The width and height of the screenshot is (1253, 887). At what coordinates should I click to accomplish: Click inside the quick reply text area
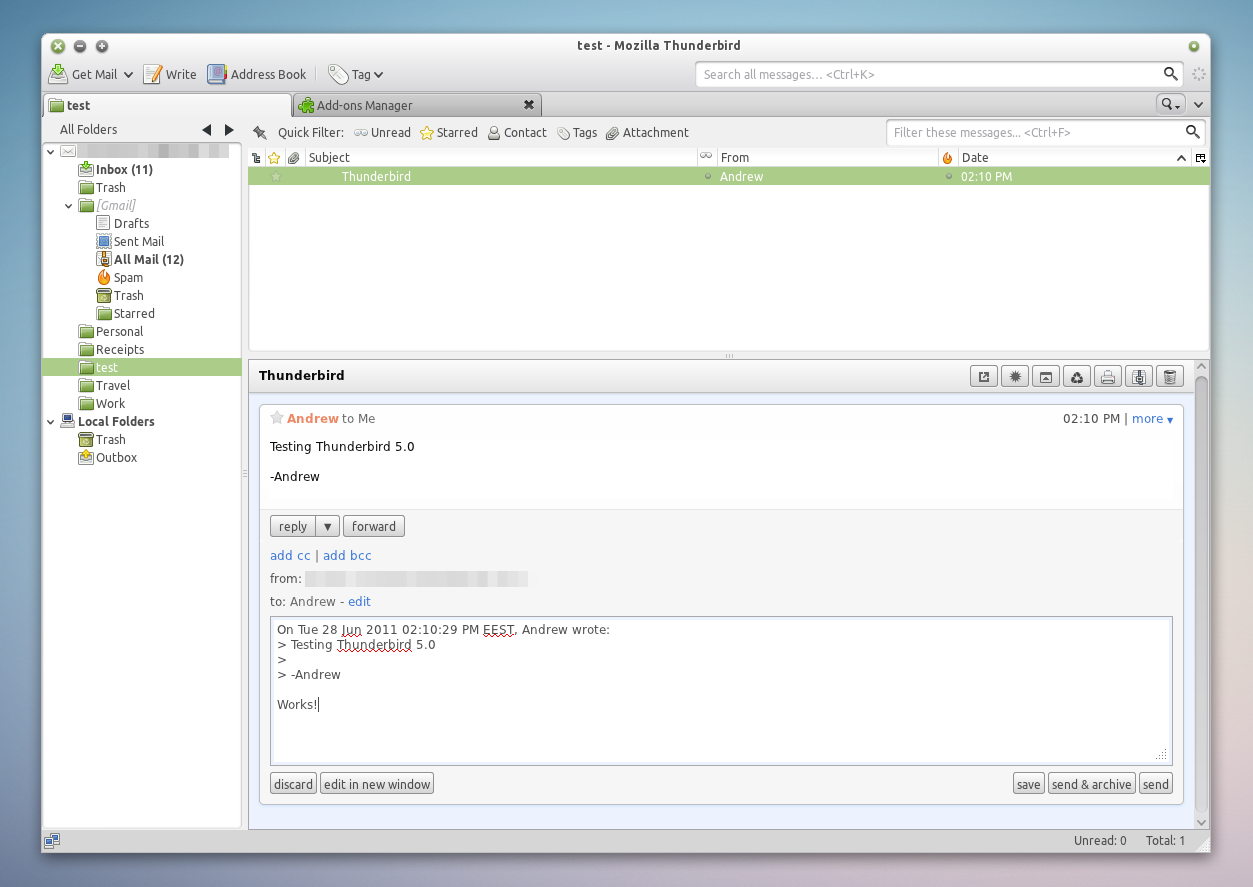(x=721, y=691)
